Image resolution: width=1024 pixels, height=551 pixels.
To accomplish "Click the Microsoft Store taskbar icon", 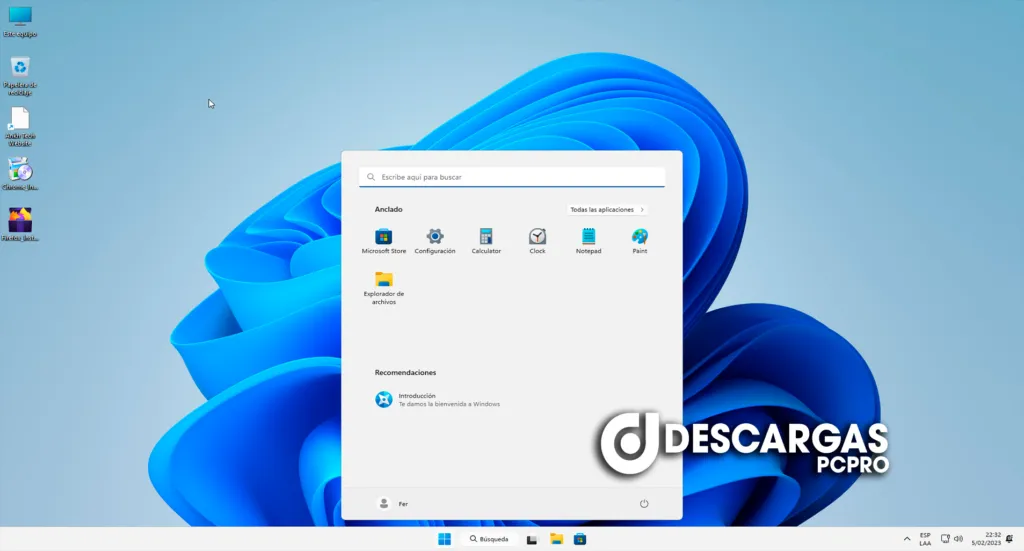I will click(579, 539).
